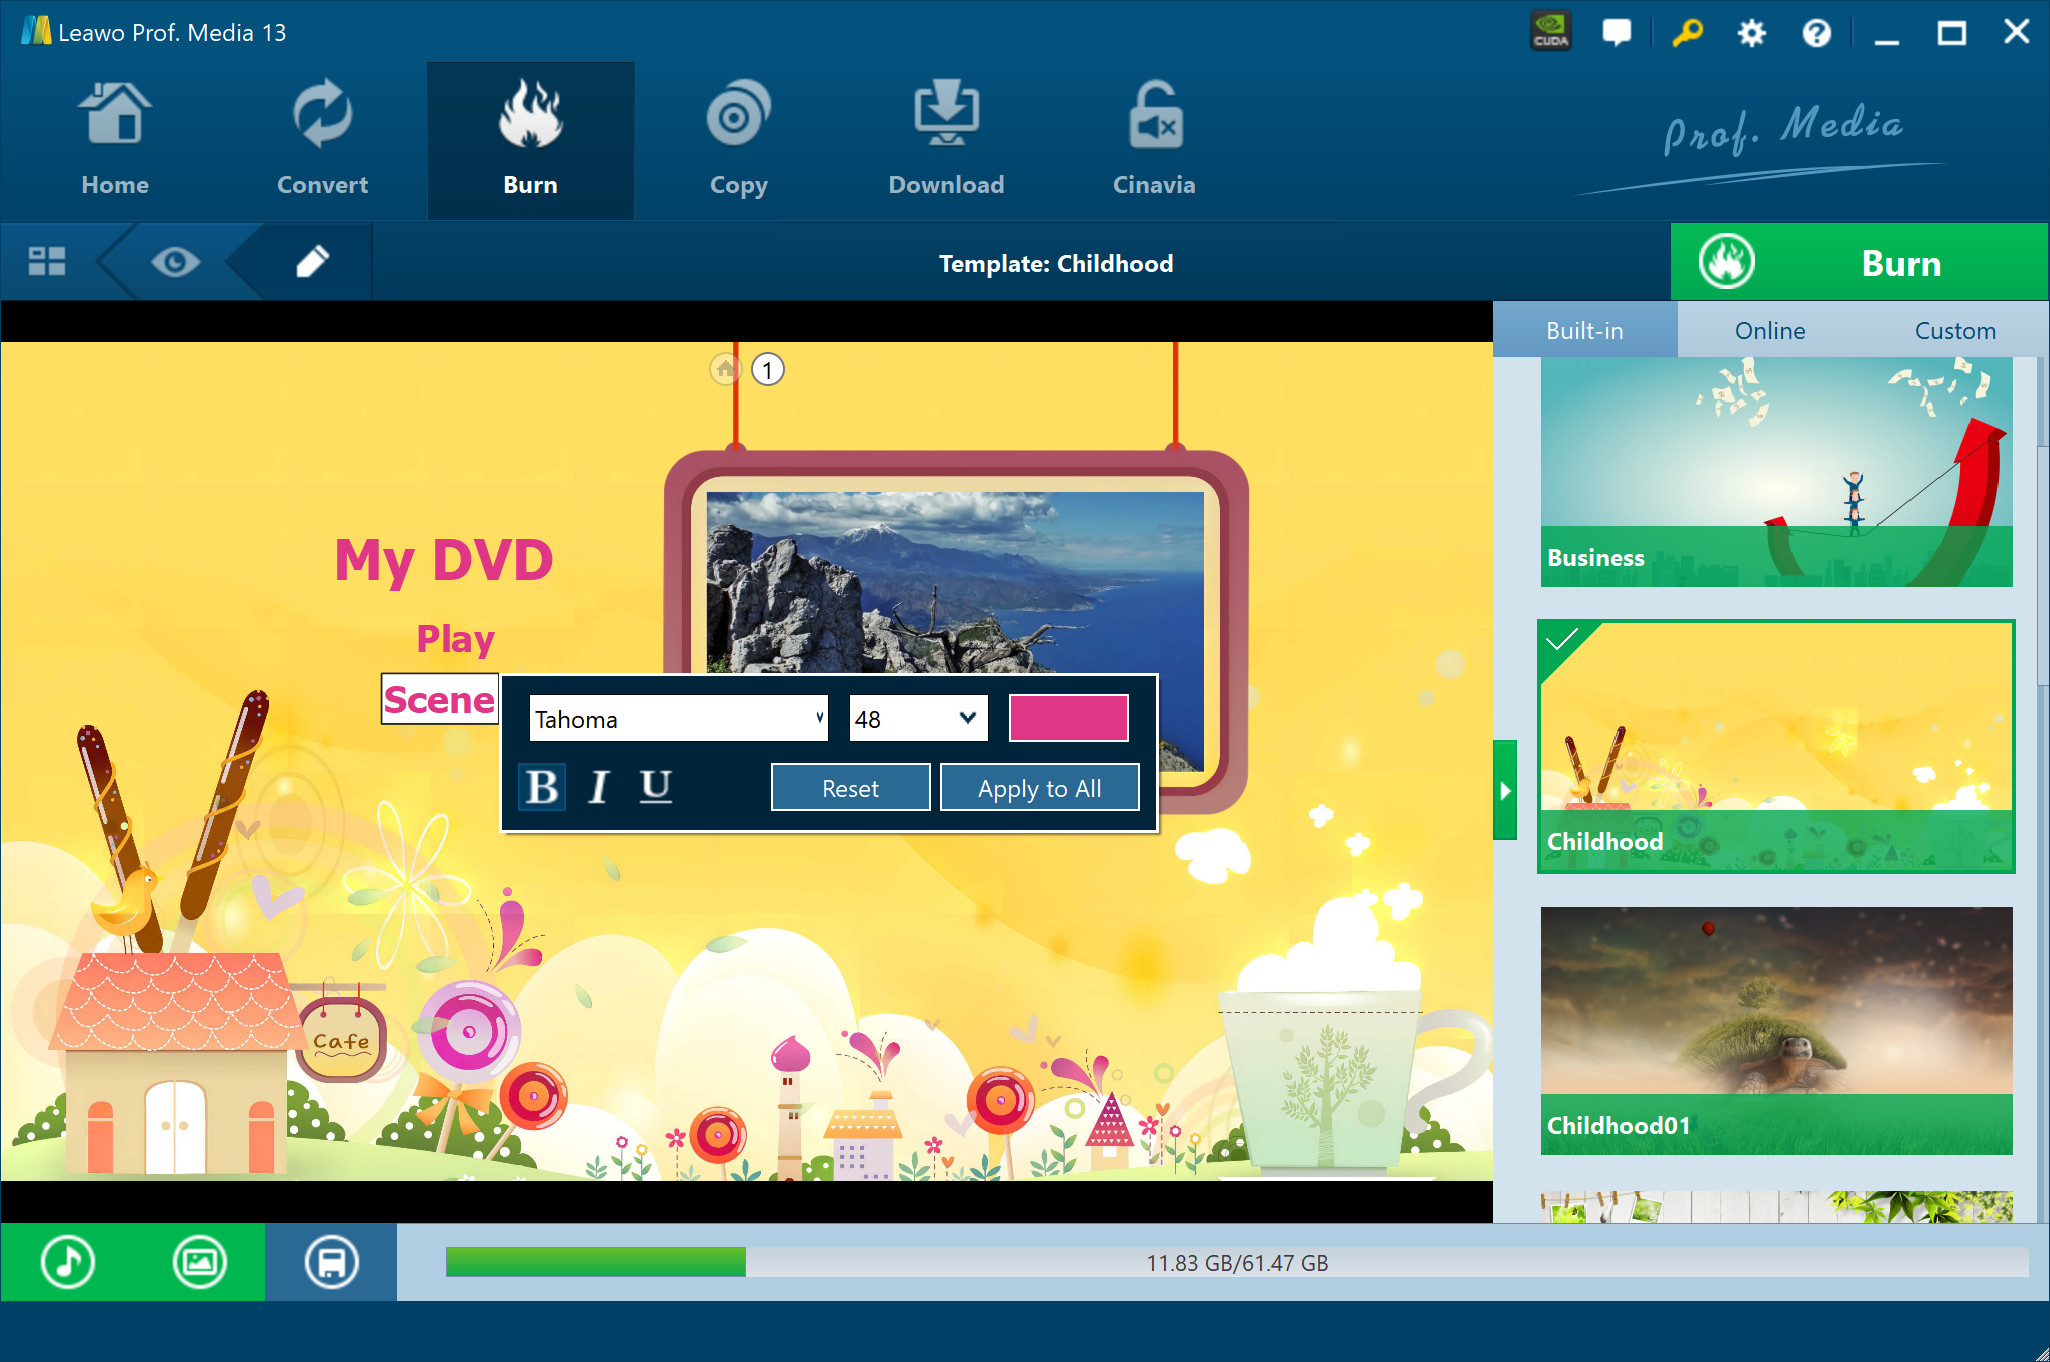
Task: Collapse the template side panel arrow
Action: 1505,790
